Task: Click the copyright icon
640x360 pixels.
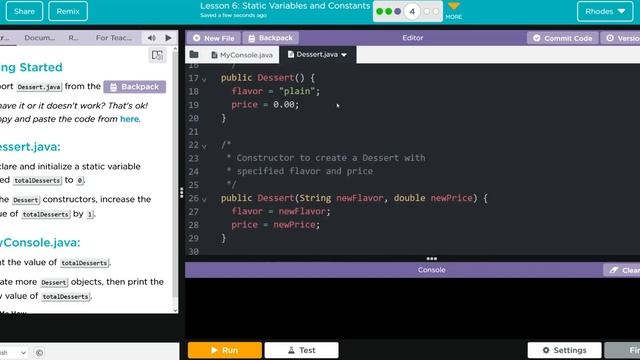Action: [x=40, y=352]
